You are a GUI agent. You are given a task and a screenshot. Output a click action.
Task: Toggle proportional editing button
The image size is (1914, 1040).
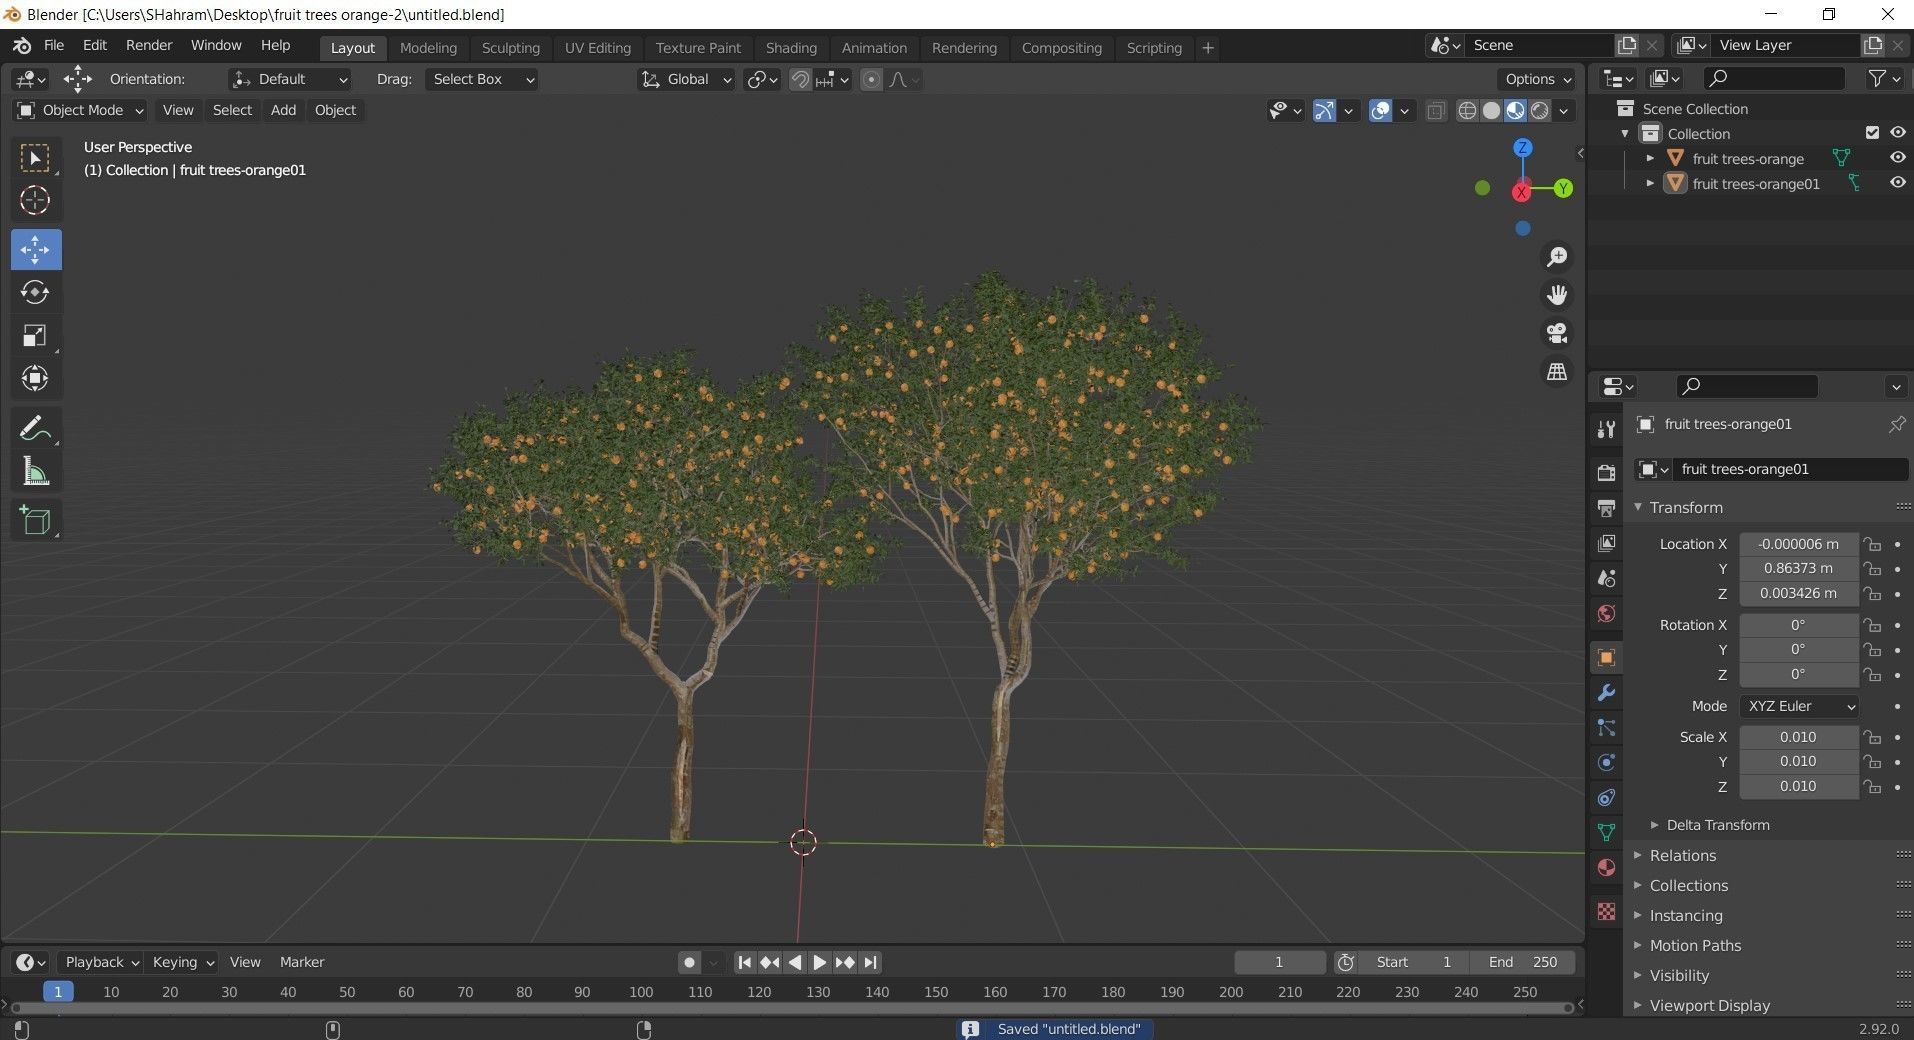[871, 79]
